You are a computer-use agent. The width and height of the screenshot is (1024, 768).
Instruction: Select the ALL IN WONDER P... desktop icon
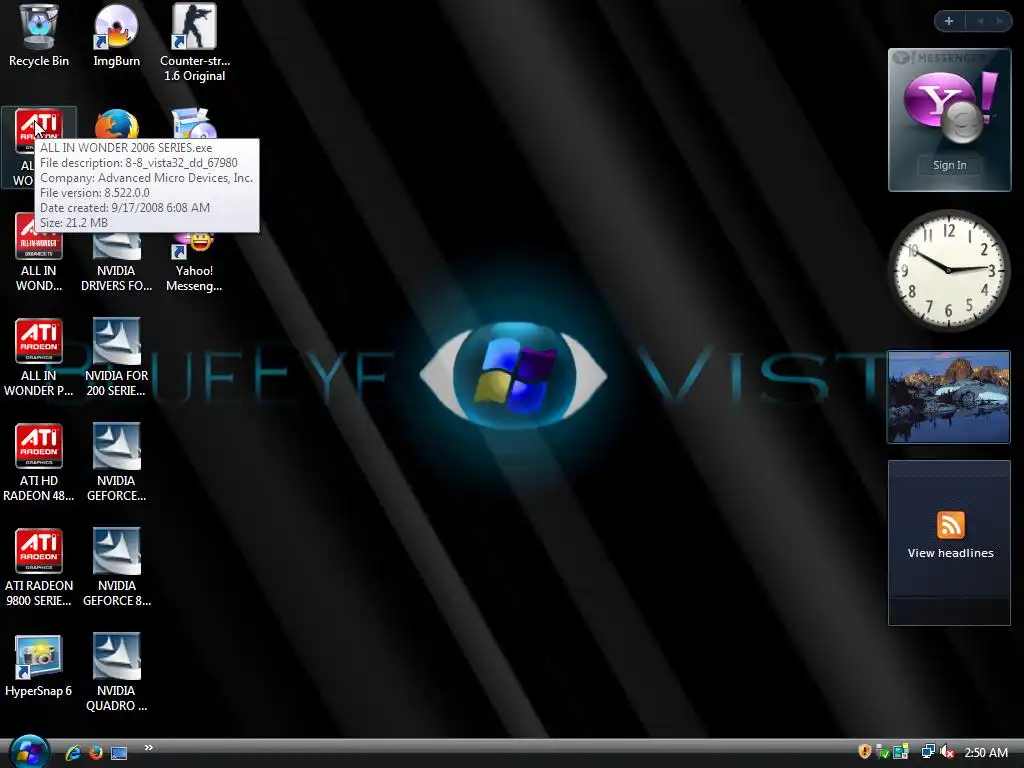pyautogui.click(x=39, y=357)
